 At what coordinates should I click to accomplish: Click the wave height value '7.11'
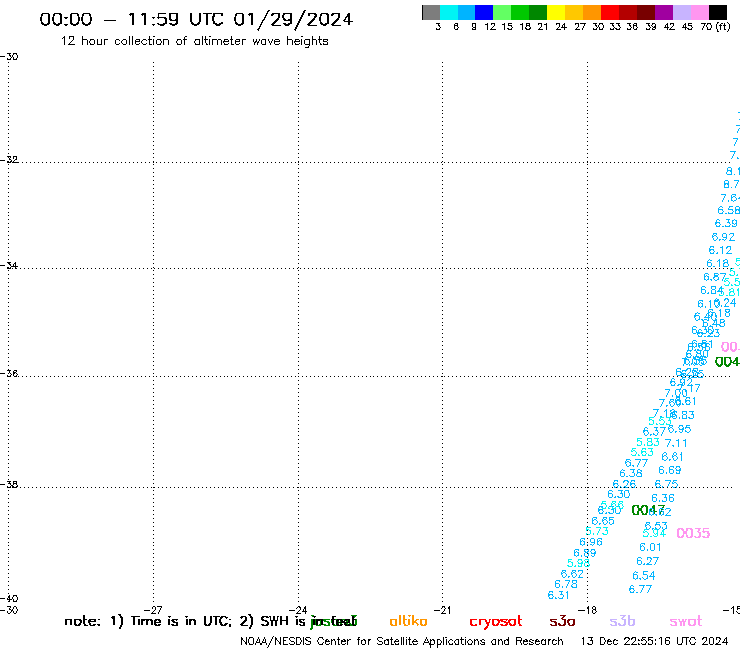pos(676,443)
